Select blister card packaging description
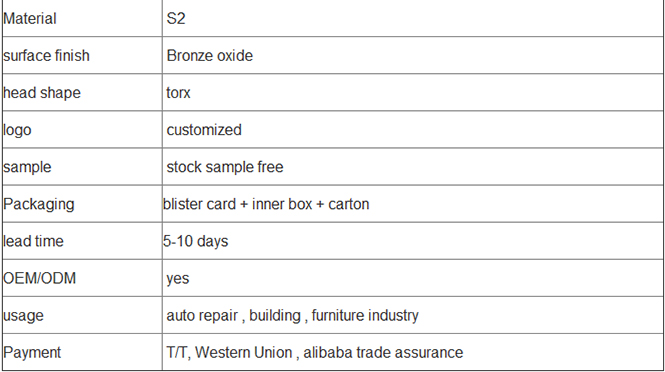This screenshot has height=372, width=665. pos(266,204)
